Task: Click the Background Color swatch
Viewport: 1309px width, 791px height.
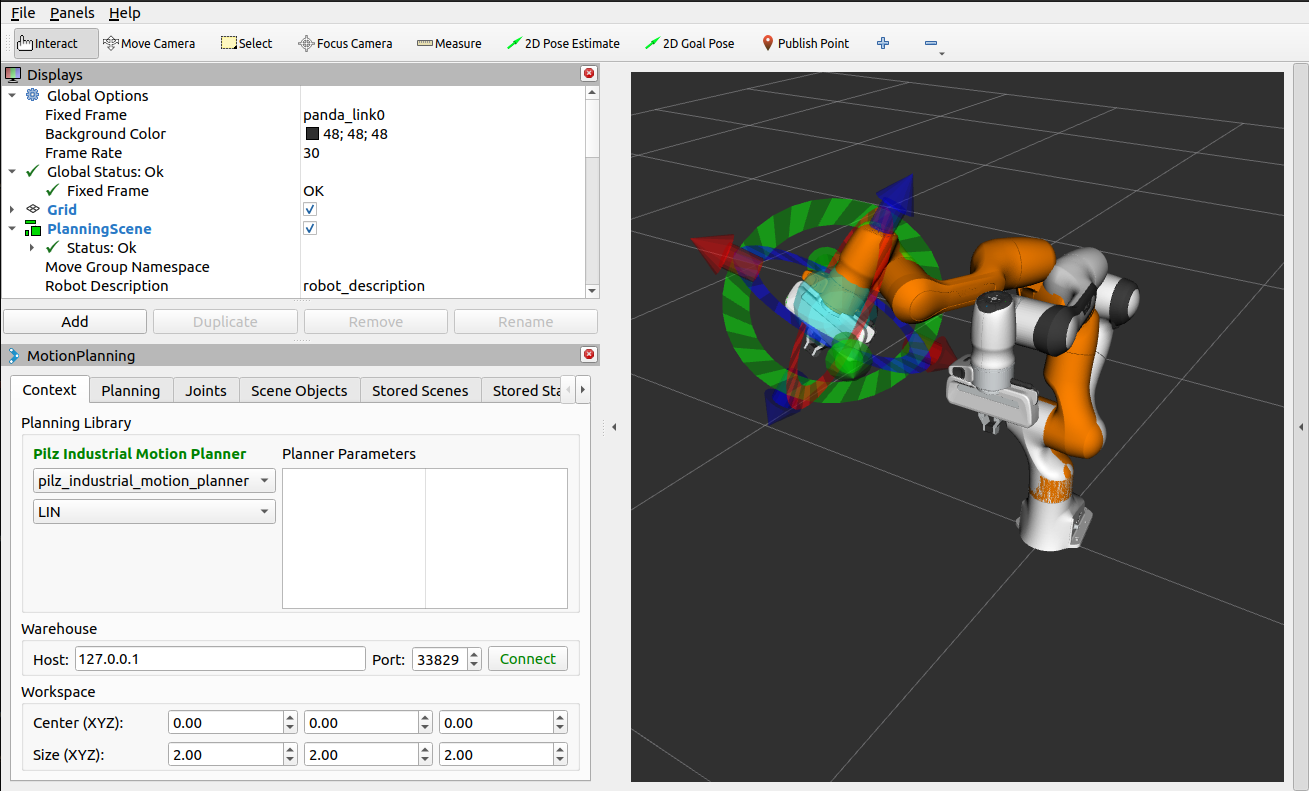Action: point(312,134)
